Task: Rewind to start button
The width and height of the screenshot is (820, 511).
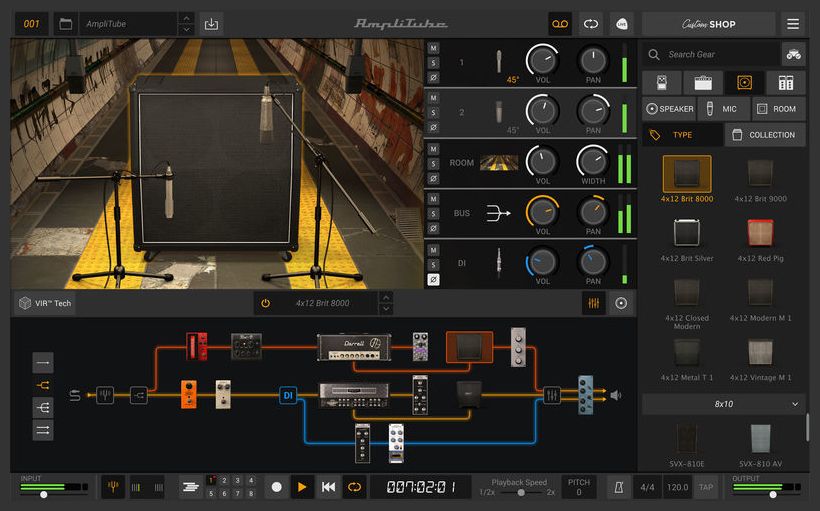Action: click(x=328, y=487)
